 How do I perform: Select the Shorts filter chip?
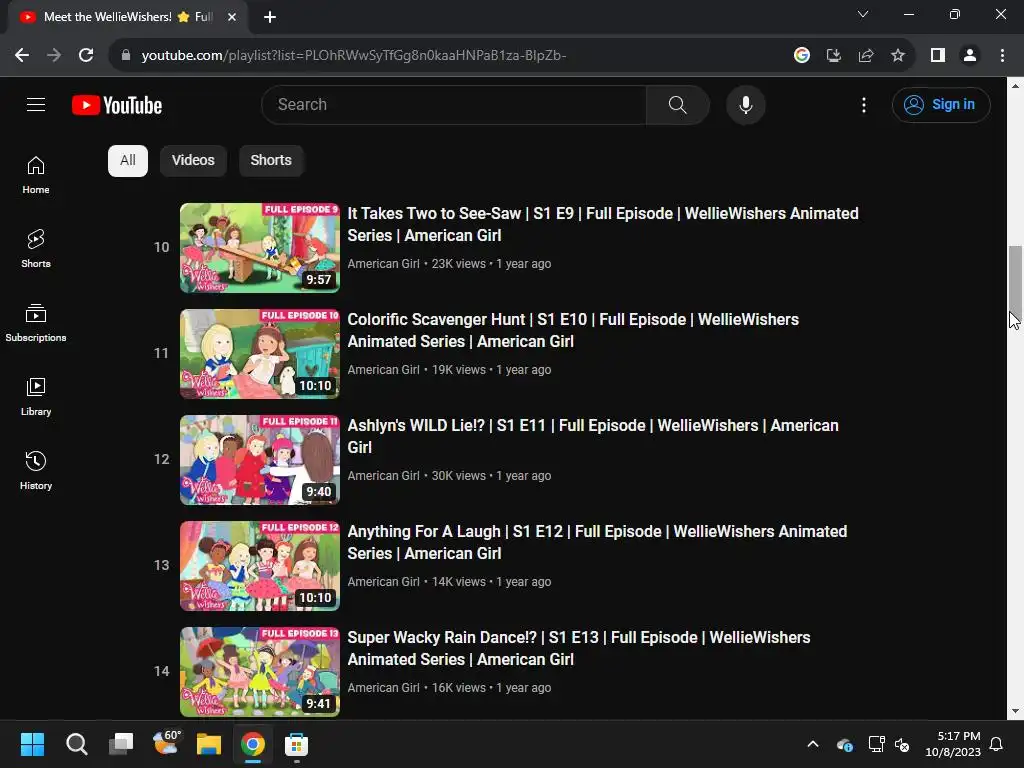(271, 161)
